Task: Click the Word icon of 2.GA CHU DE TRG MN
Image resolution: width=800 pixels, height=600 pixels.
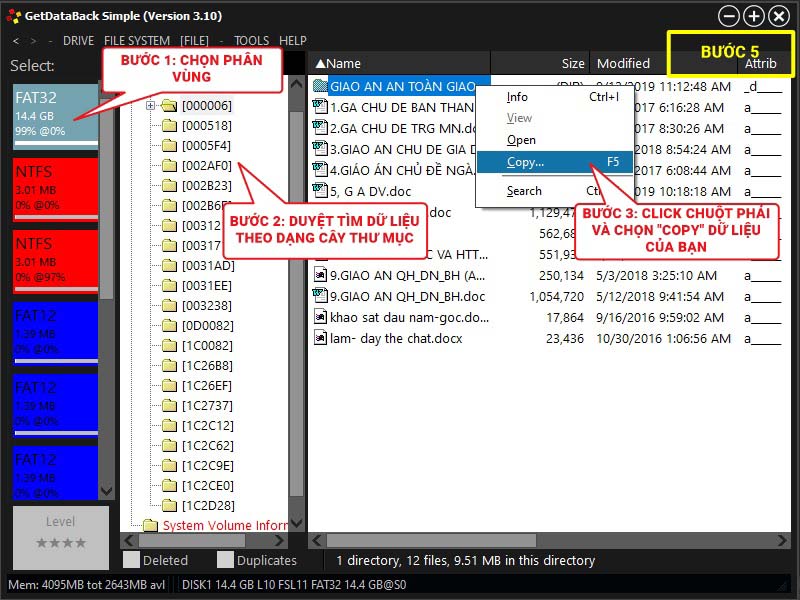Action: (320, 128)
